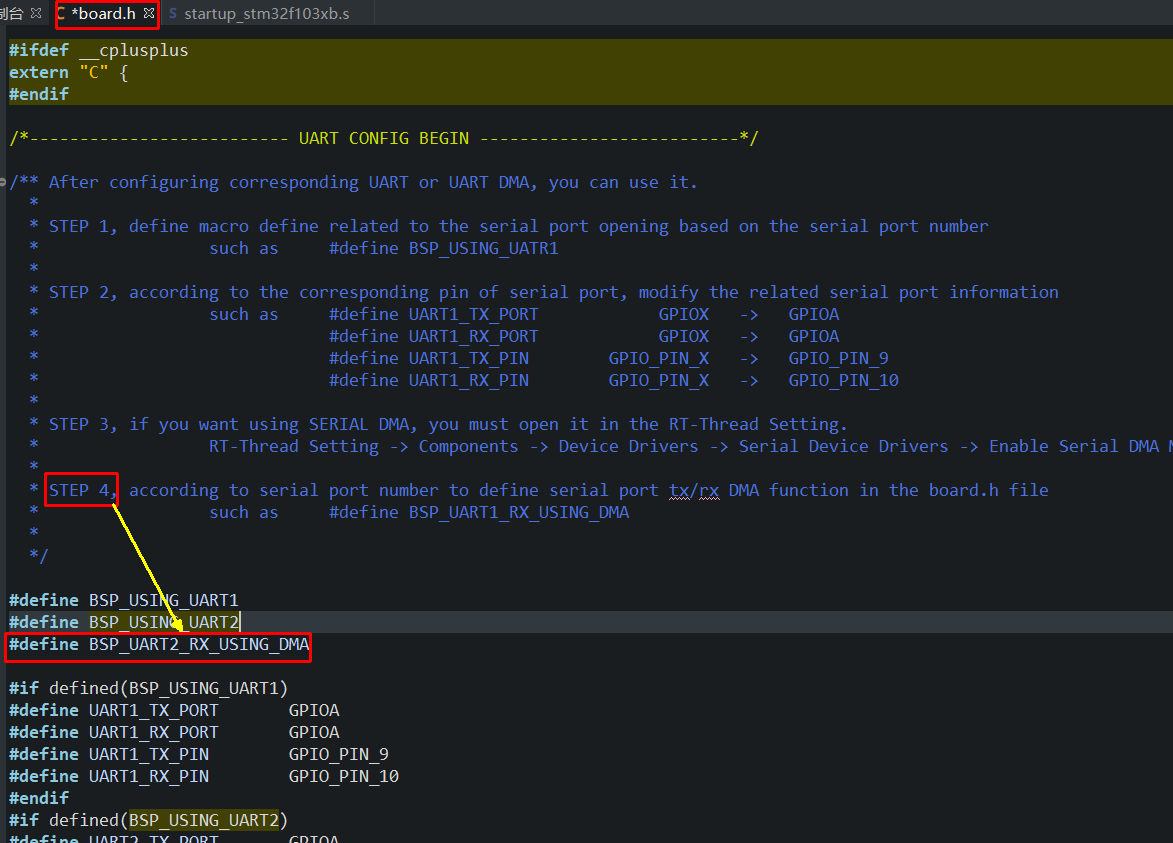
Task: Click highlighted BSP_USING_UART2 in the #if defined line
Action: 204,819
